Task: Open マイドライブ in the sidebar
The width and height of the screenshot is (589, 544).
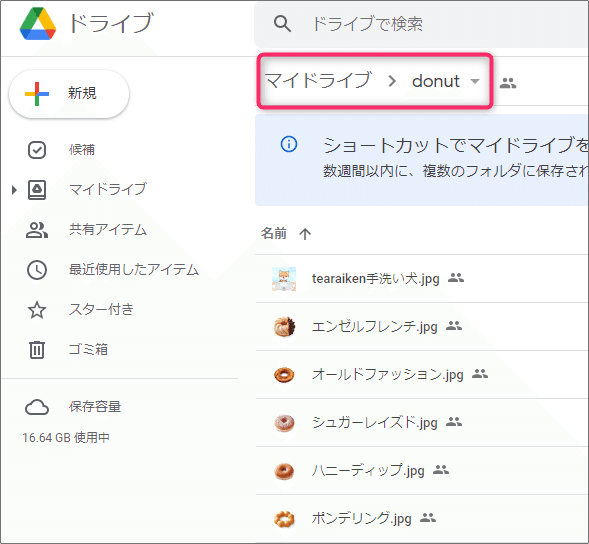Action: [x=107, y=189]
